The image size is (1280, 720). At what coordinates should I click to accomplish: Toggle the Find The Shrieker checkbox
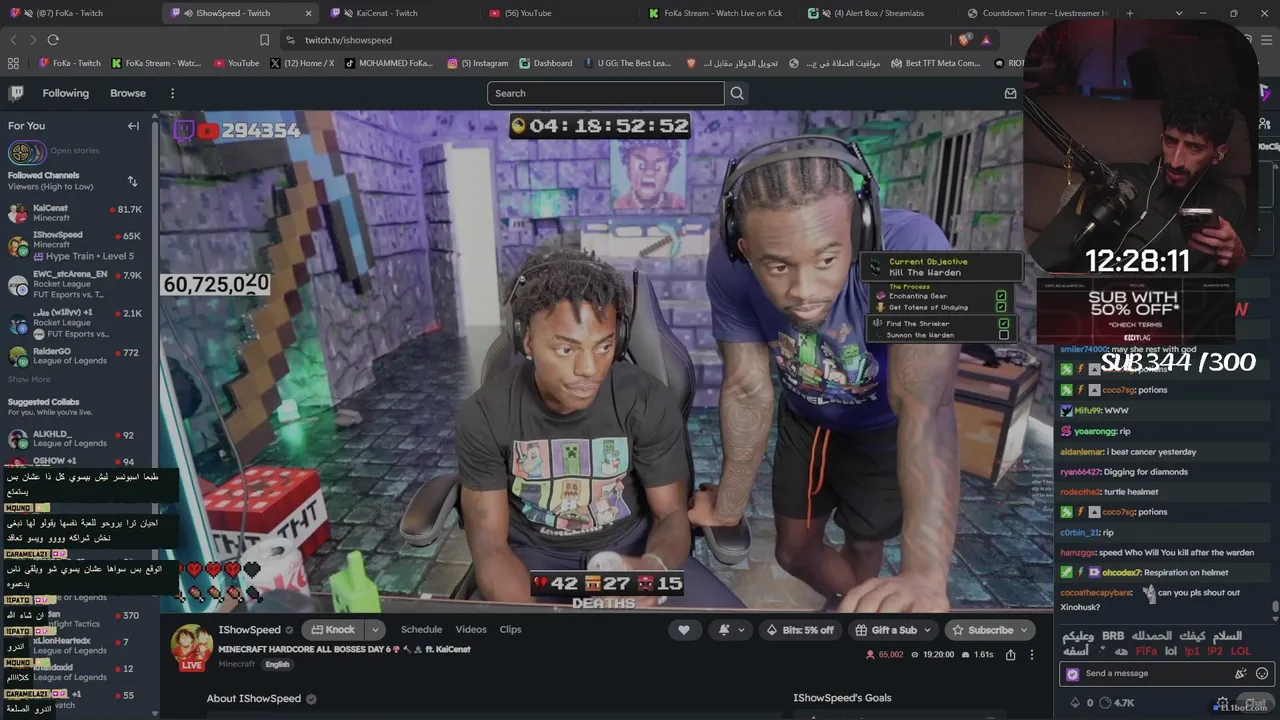tap(1004, 323)
